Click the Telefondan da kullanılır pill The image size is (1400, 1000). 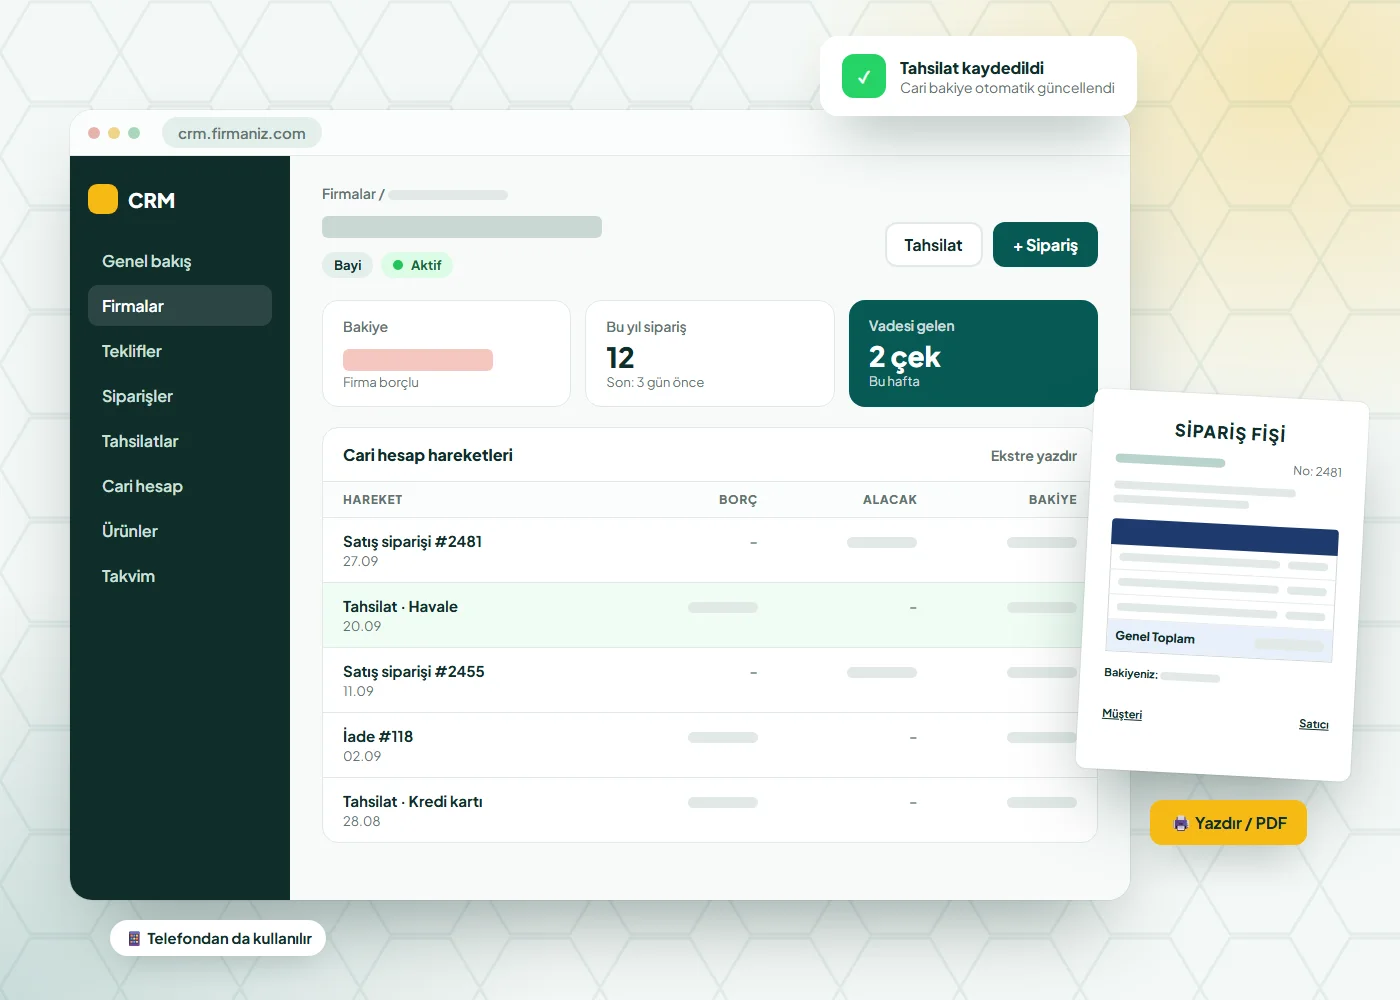(x=218, y=938)
